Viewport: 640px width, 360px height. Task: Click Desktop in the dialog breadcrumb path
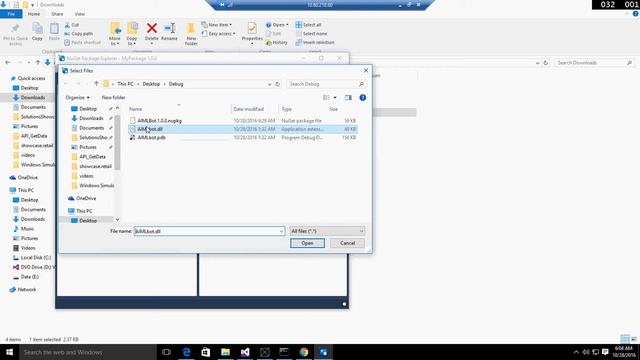(151, 84)
